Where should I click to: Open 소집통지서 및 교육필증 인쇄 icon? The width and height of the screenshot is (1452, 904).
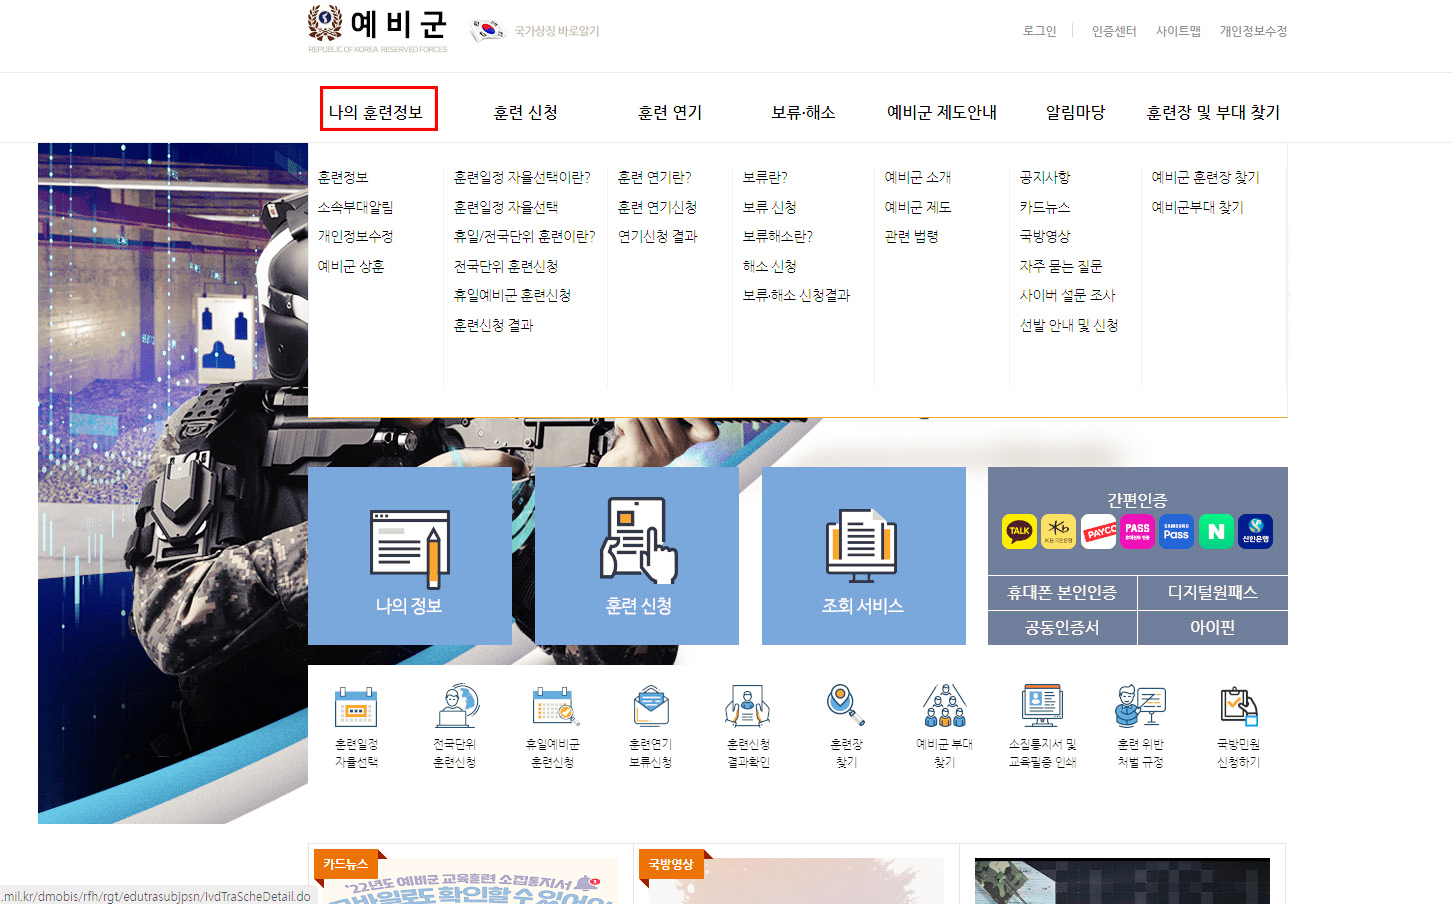1042,707
